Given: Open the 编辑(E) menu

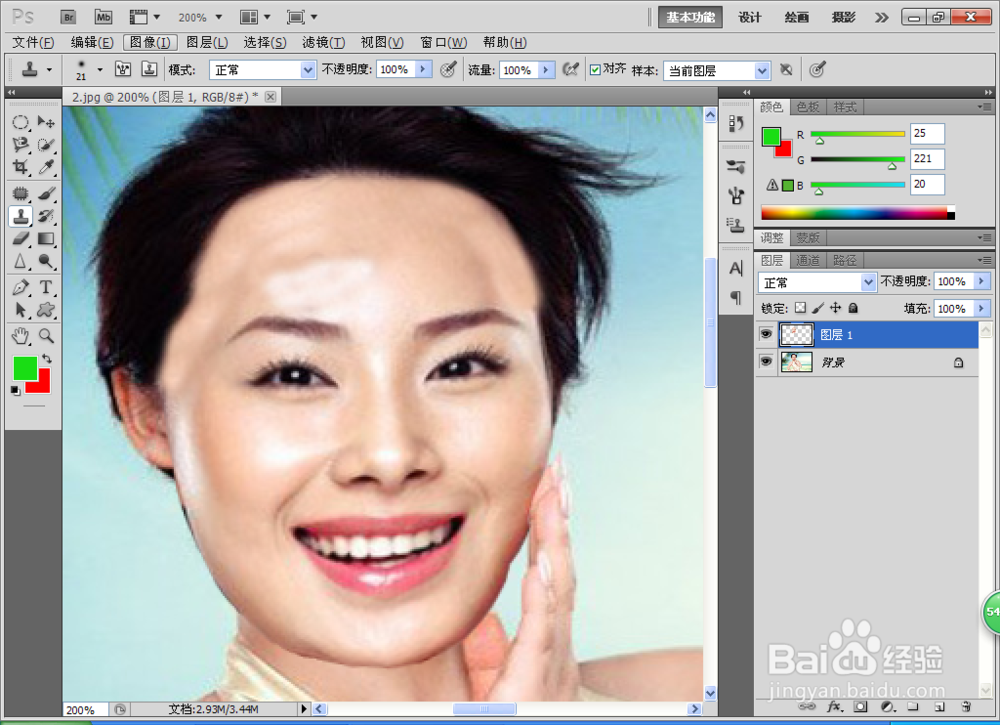Looking at the screenshot, I should pyautogui.click(x=92, y=42).
